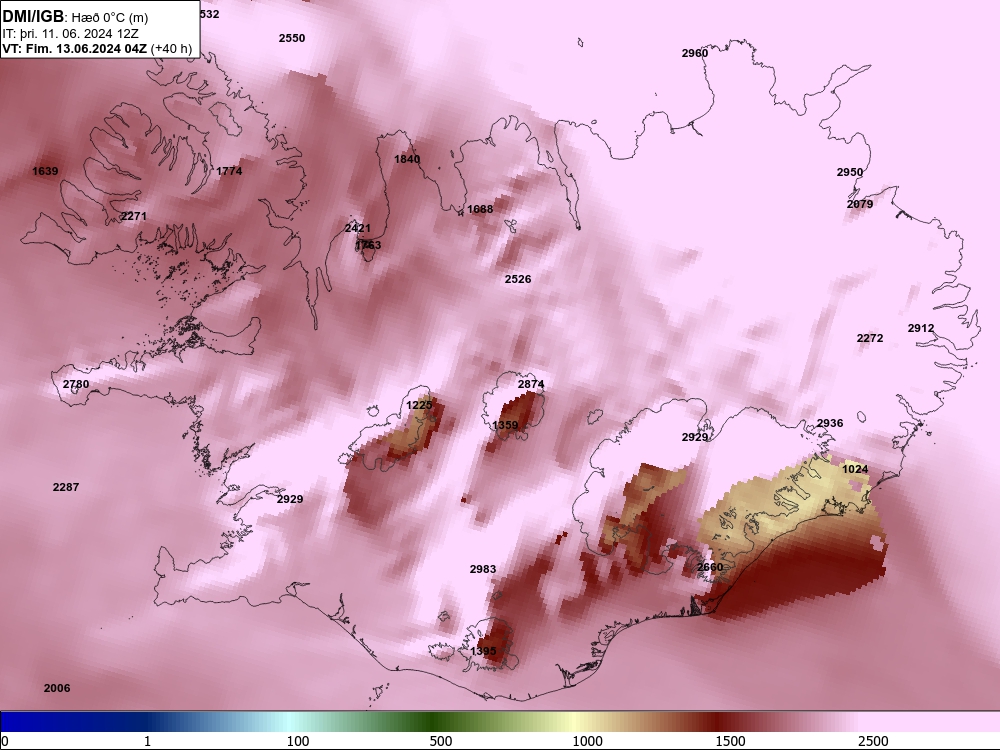Click the color scale tick label 1000
The image size is (1000, 750).
(587, 741)
